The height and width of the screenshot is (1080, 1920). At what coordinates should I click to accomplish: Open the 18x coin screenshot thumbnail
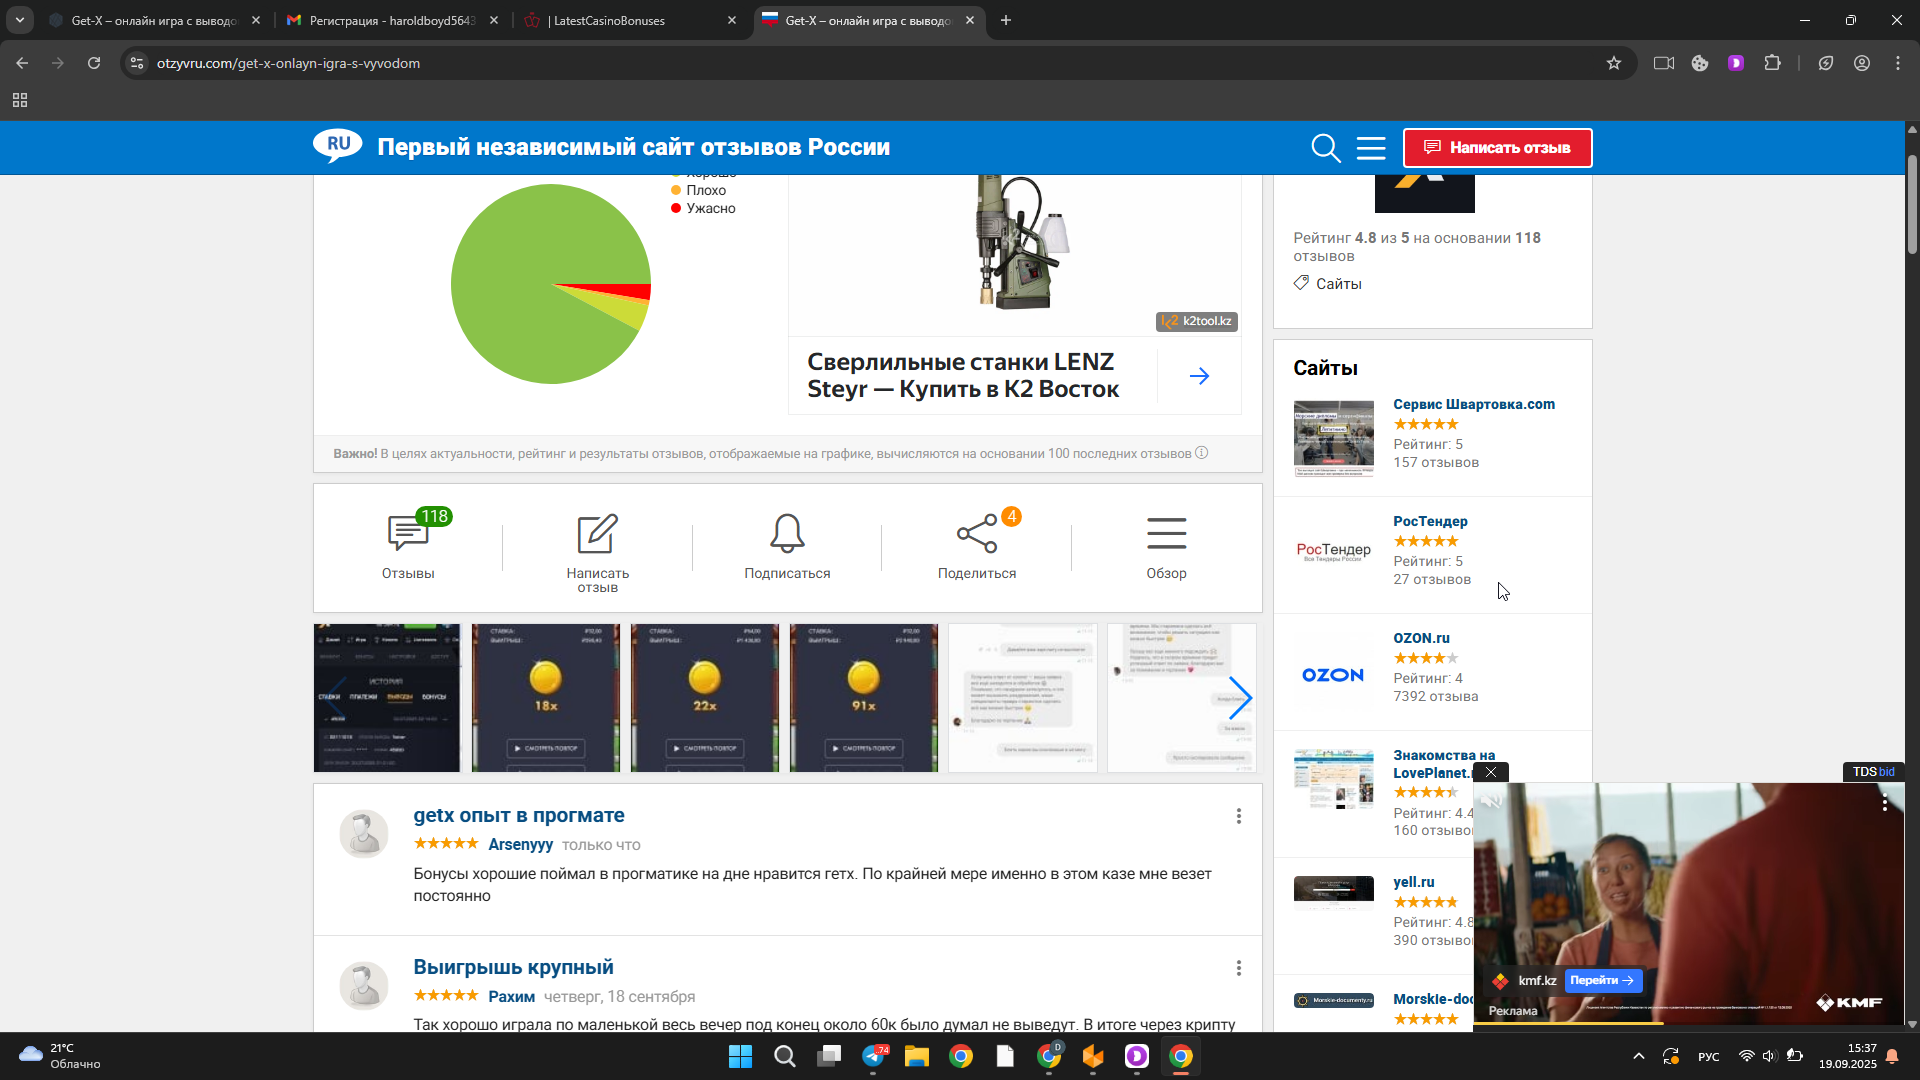coord(546,698)
